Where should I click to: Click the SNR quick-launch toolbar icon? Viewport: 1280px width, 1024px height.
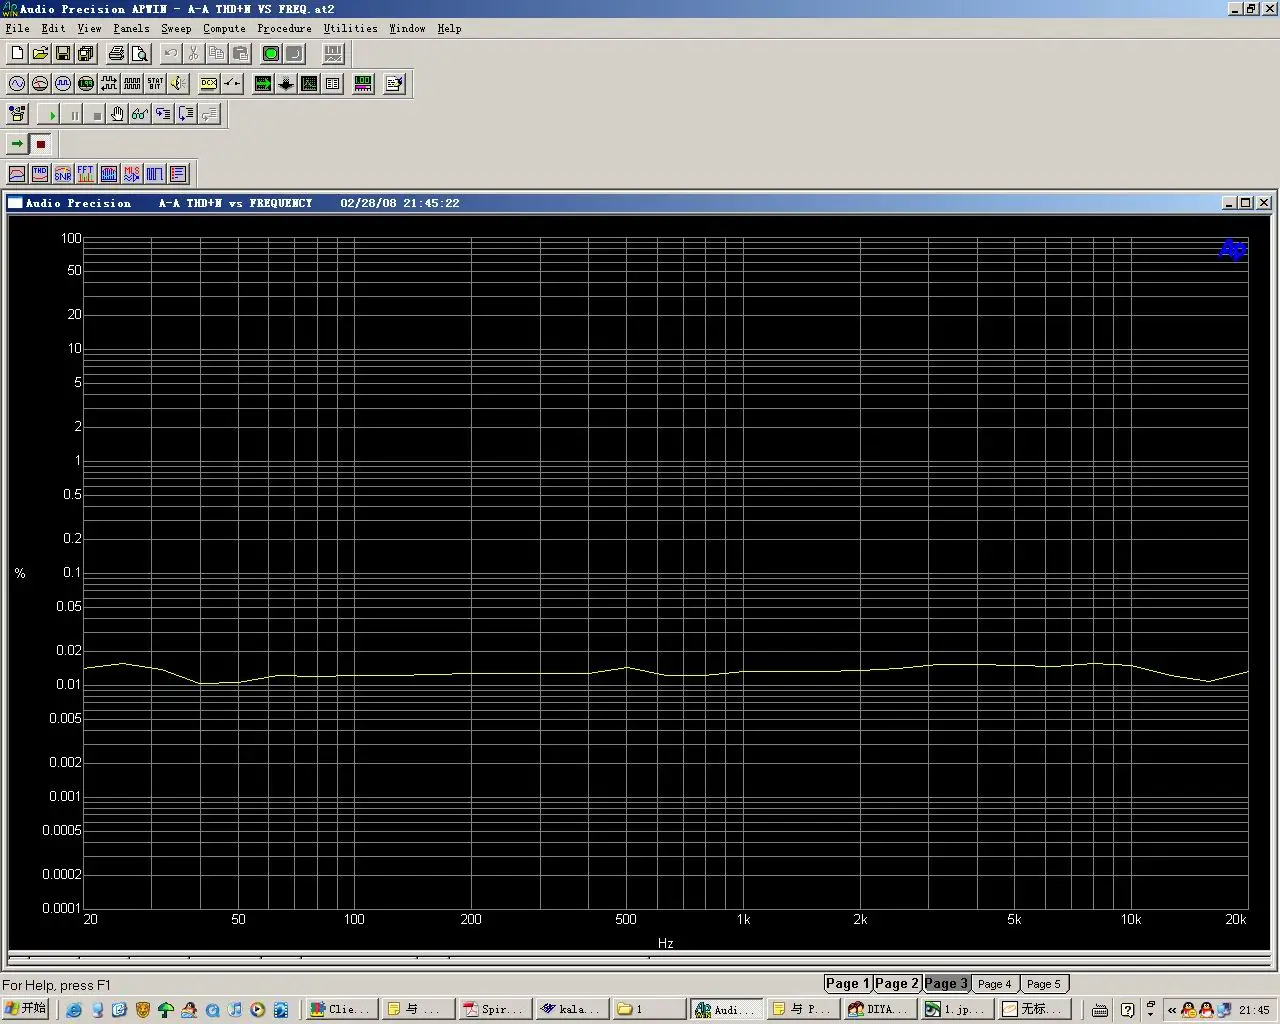tap(63, 174)
